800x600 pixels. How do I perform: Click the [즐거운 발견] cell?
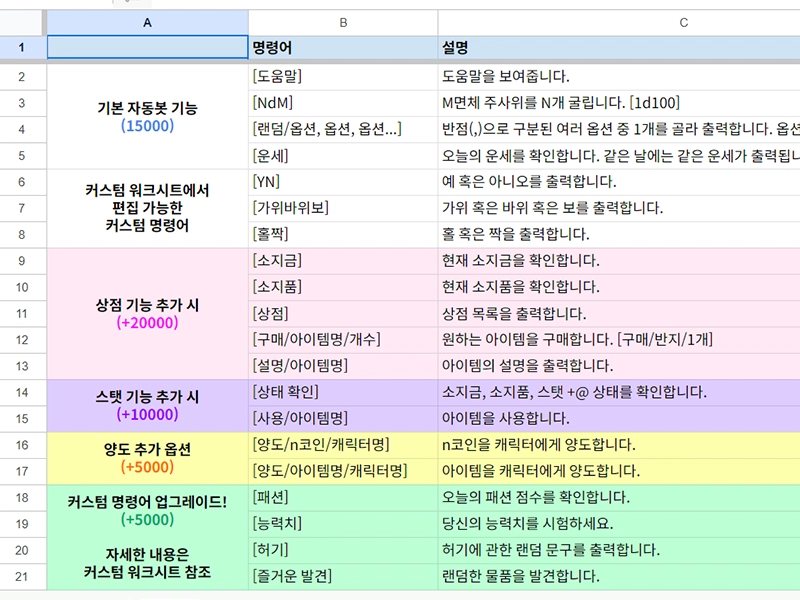click(343, 575)
